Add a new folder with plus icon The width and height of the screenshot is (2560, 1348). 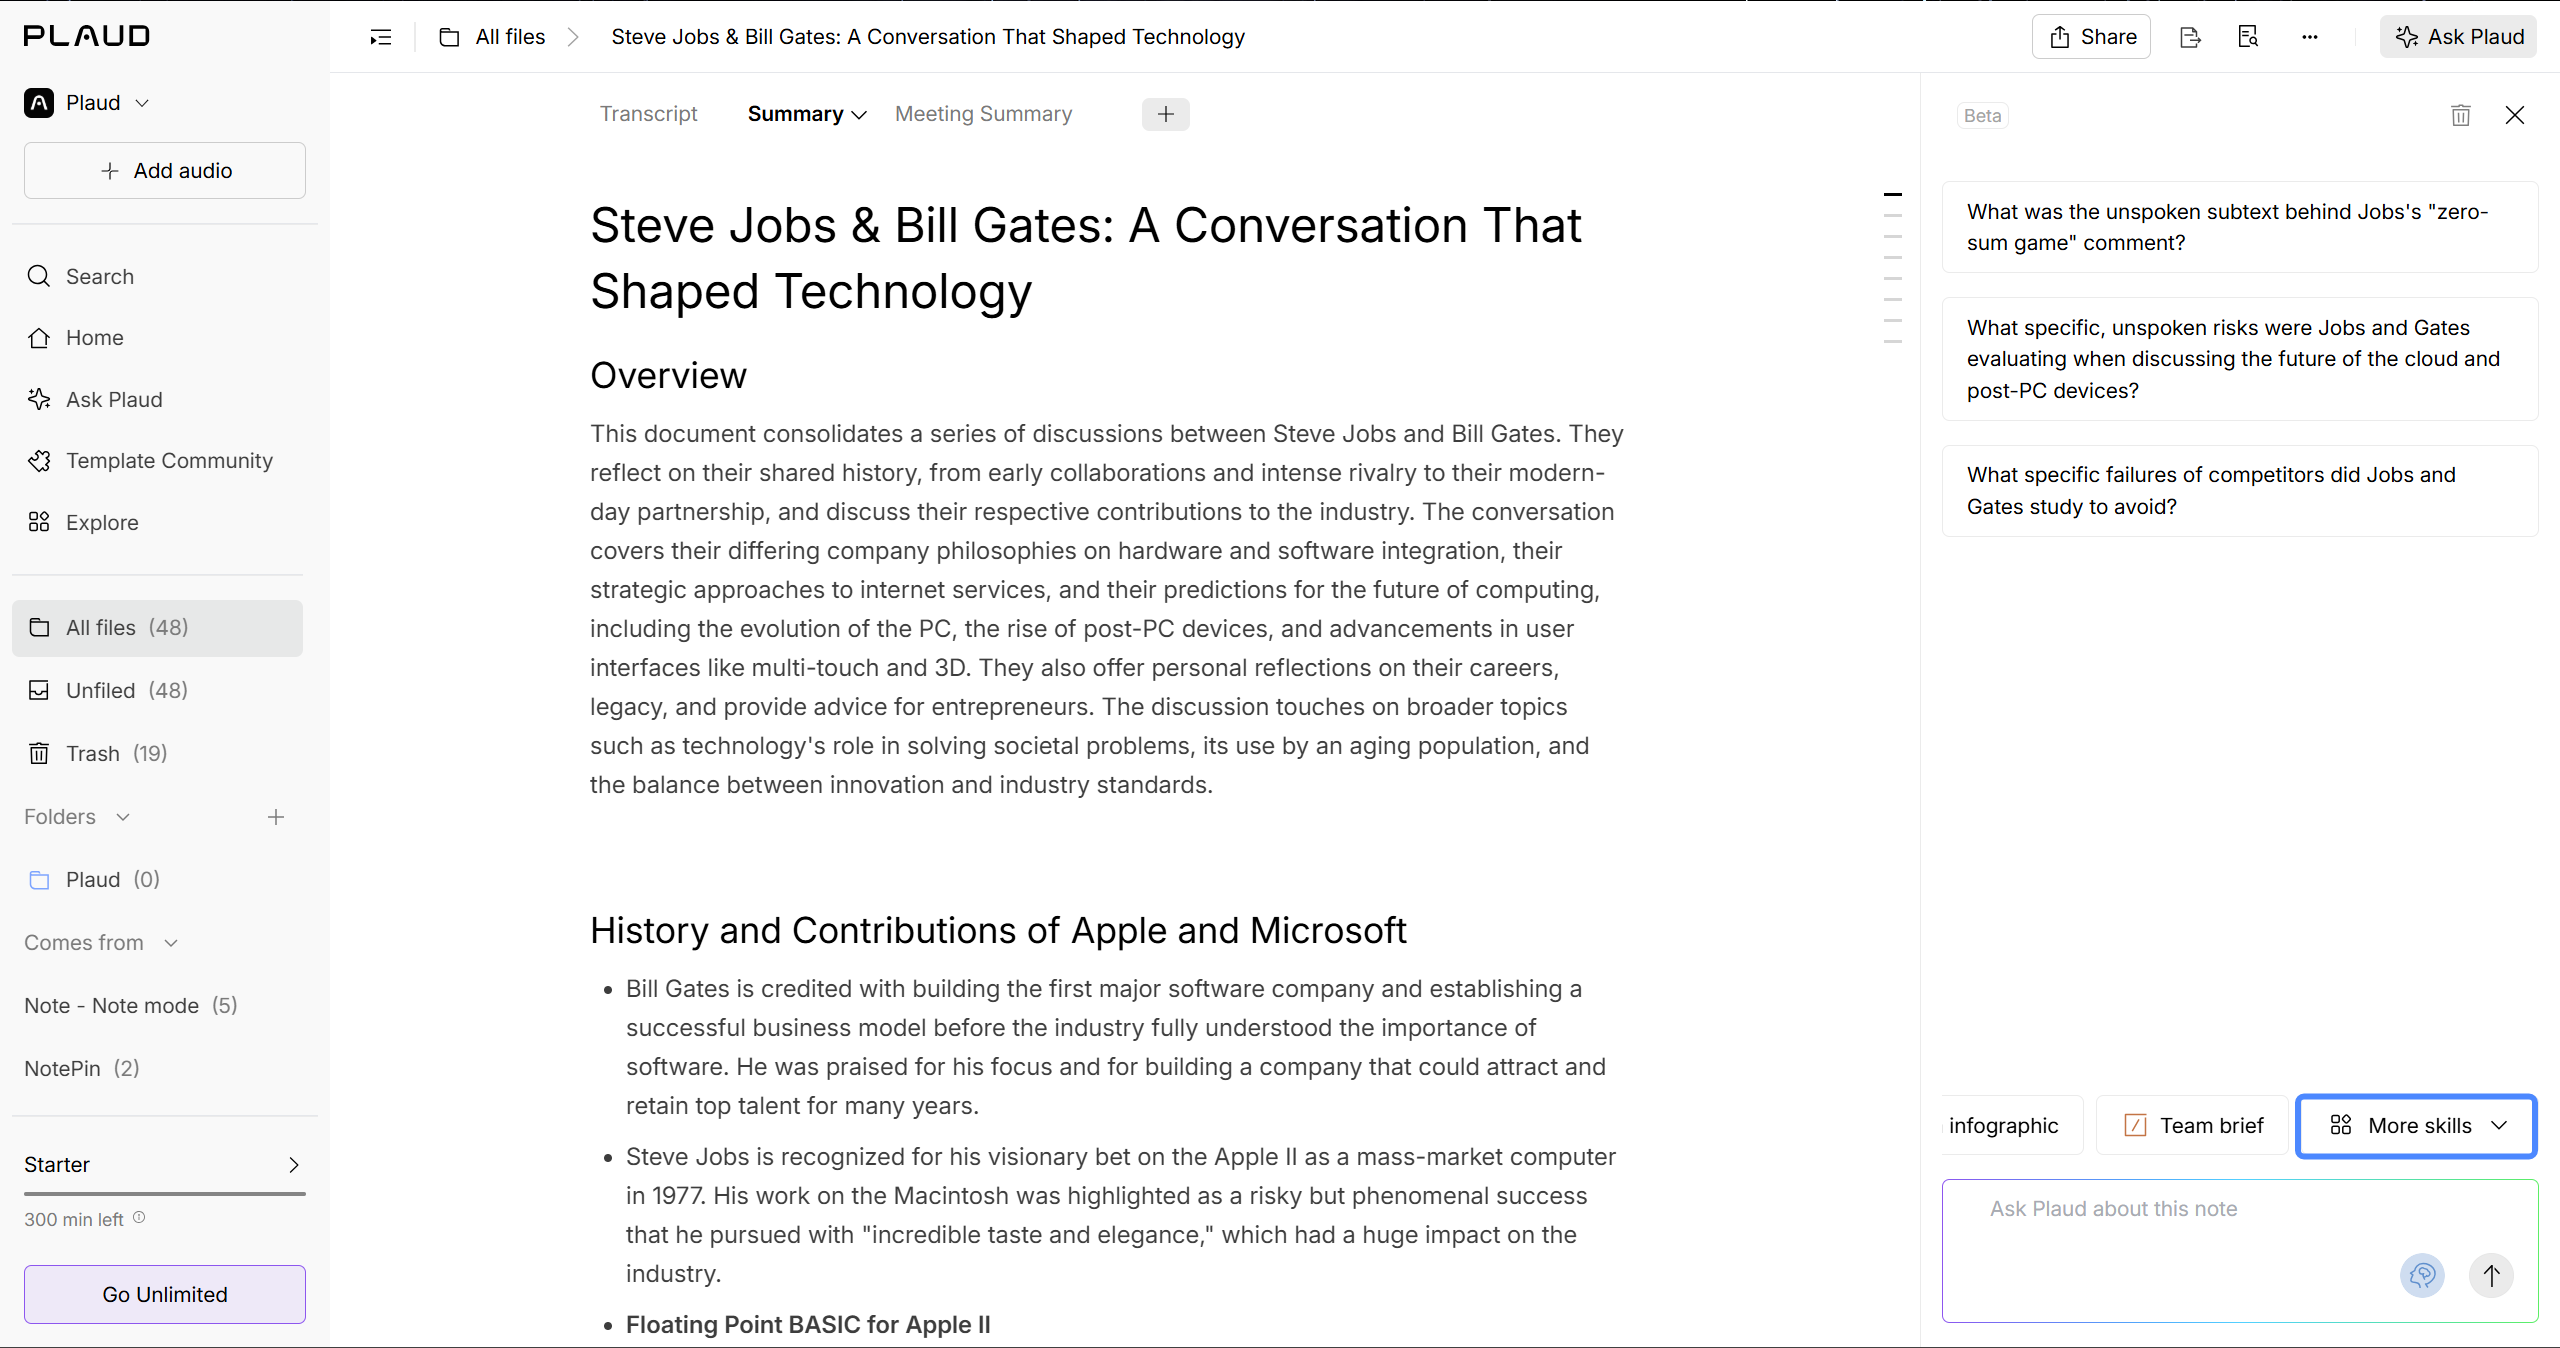276,817
